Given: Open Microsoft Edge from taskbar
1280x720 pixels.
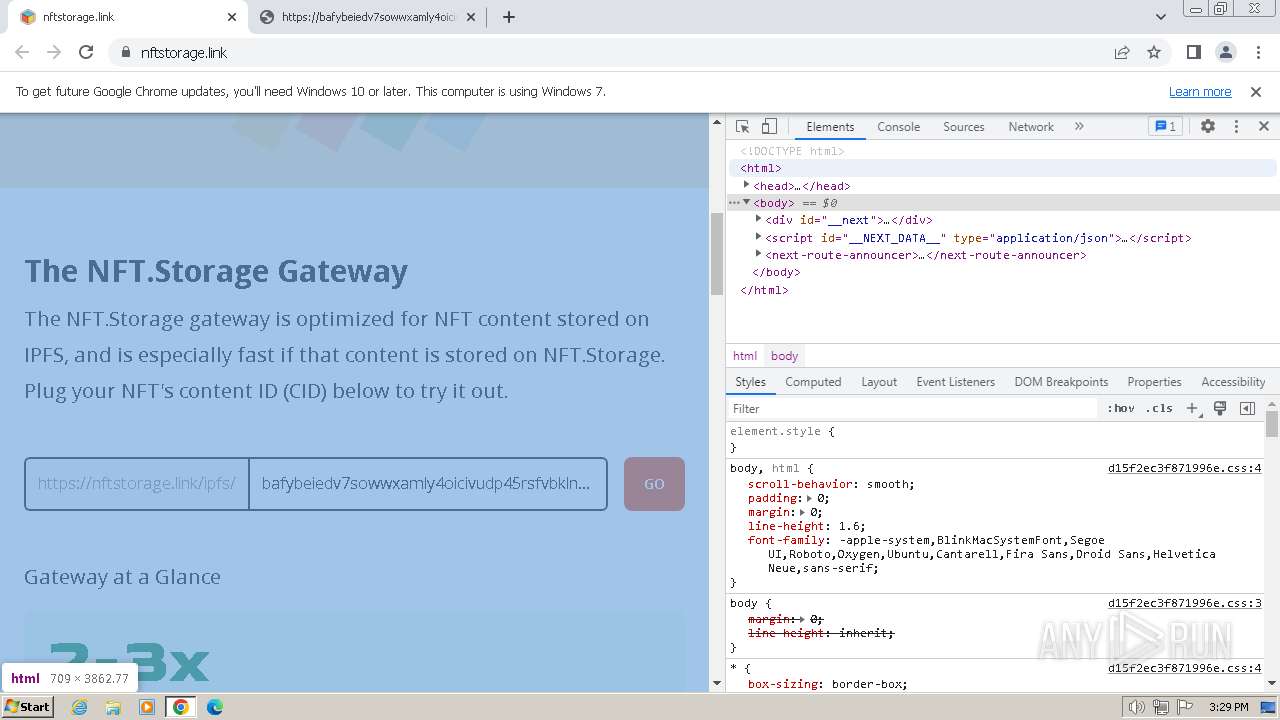Looking at the screenshot, I should [x=215, y=707].
